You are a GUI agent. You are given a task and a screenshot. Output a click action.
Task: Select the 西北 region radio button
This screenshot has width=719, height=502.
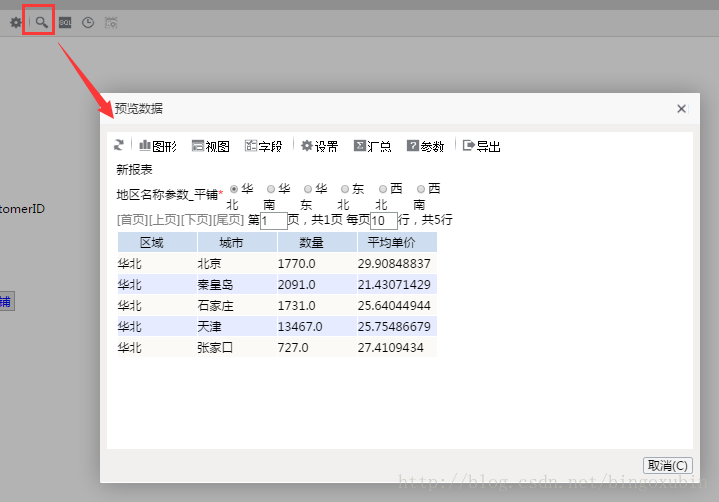coord(383,189)
